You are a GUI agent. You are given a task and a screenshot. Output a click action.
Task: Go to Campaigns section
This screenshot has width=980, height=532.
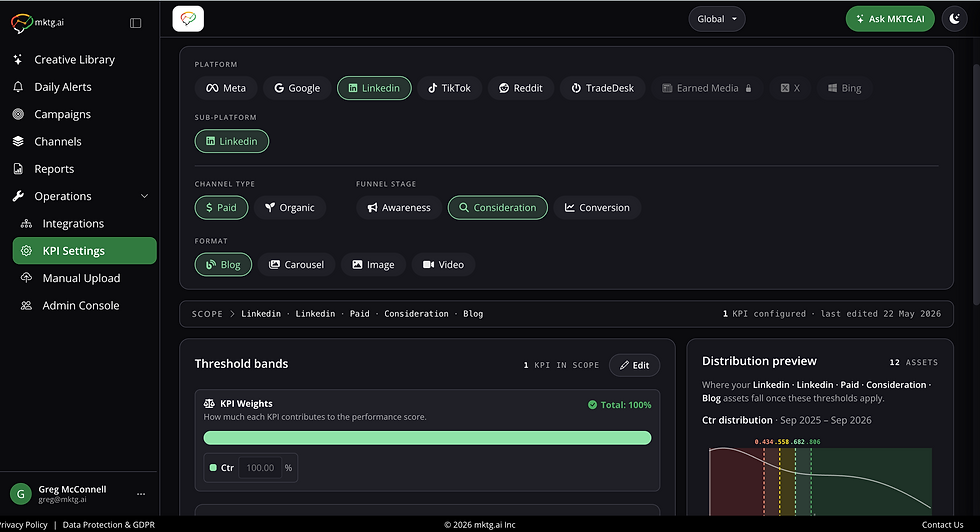coord(62,114)
